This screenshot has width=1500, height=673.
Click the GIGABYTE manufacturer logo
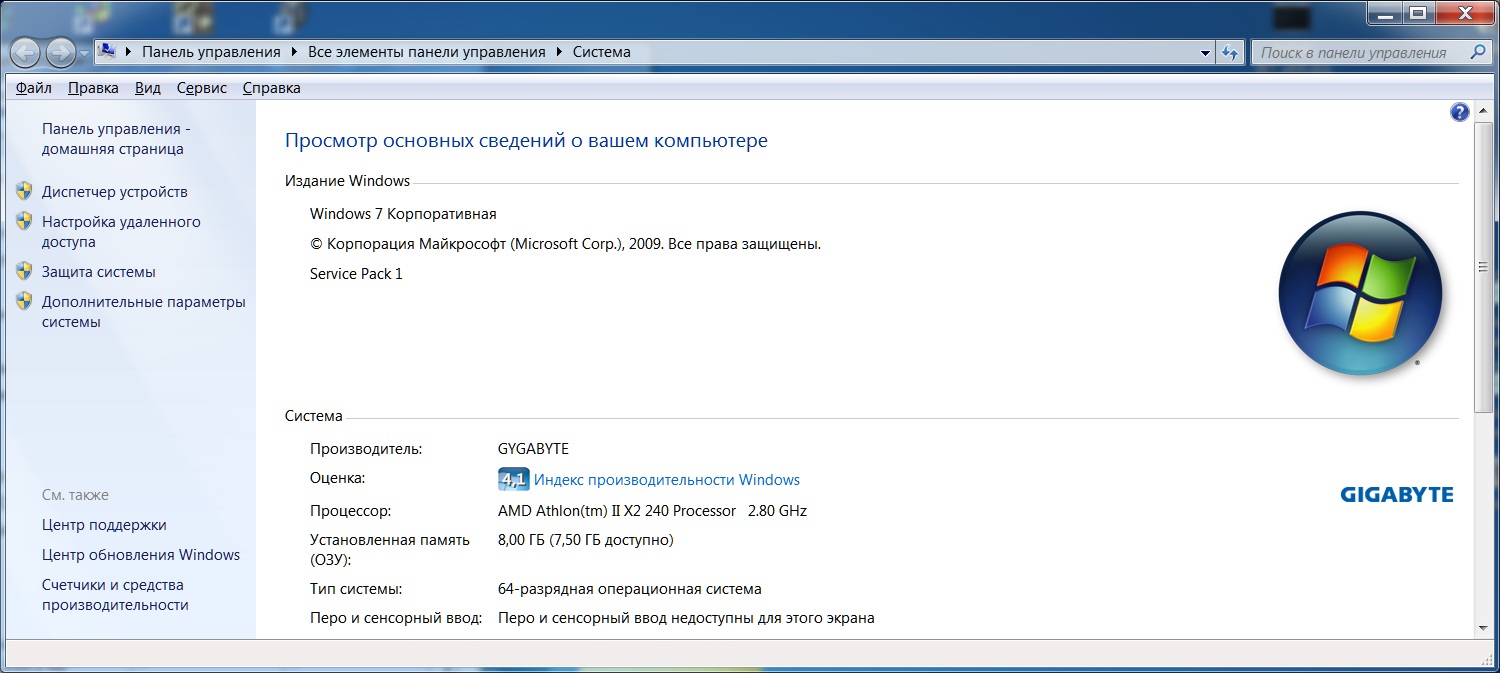pyautogui.click(x=1397, y=494)
